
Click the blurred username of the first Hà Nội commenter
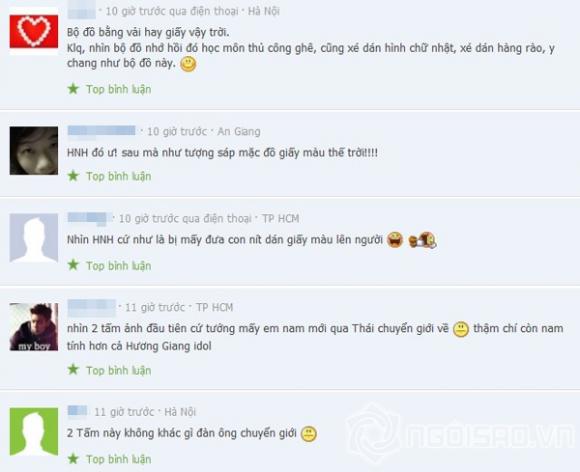point(82,10)
